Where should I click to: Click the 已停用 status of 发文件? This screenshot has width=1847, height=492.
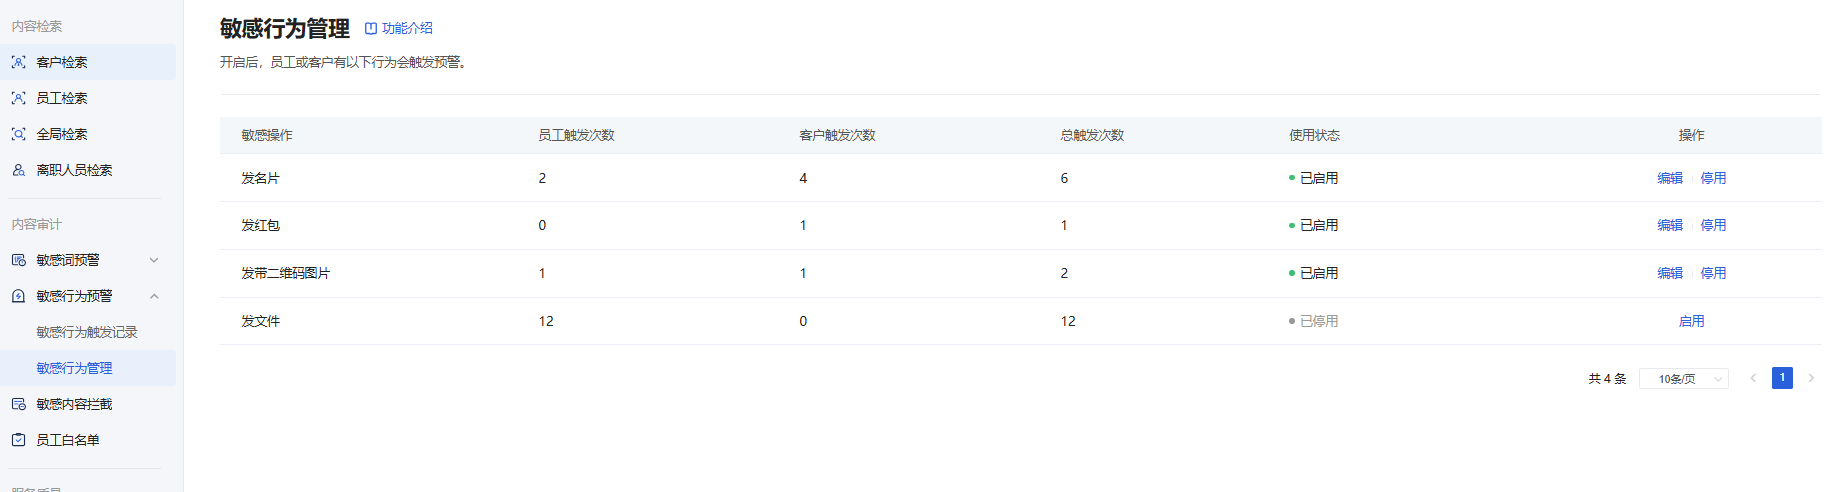point(1314,321)
